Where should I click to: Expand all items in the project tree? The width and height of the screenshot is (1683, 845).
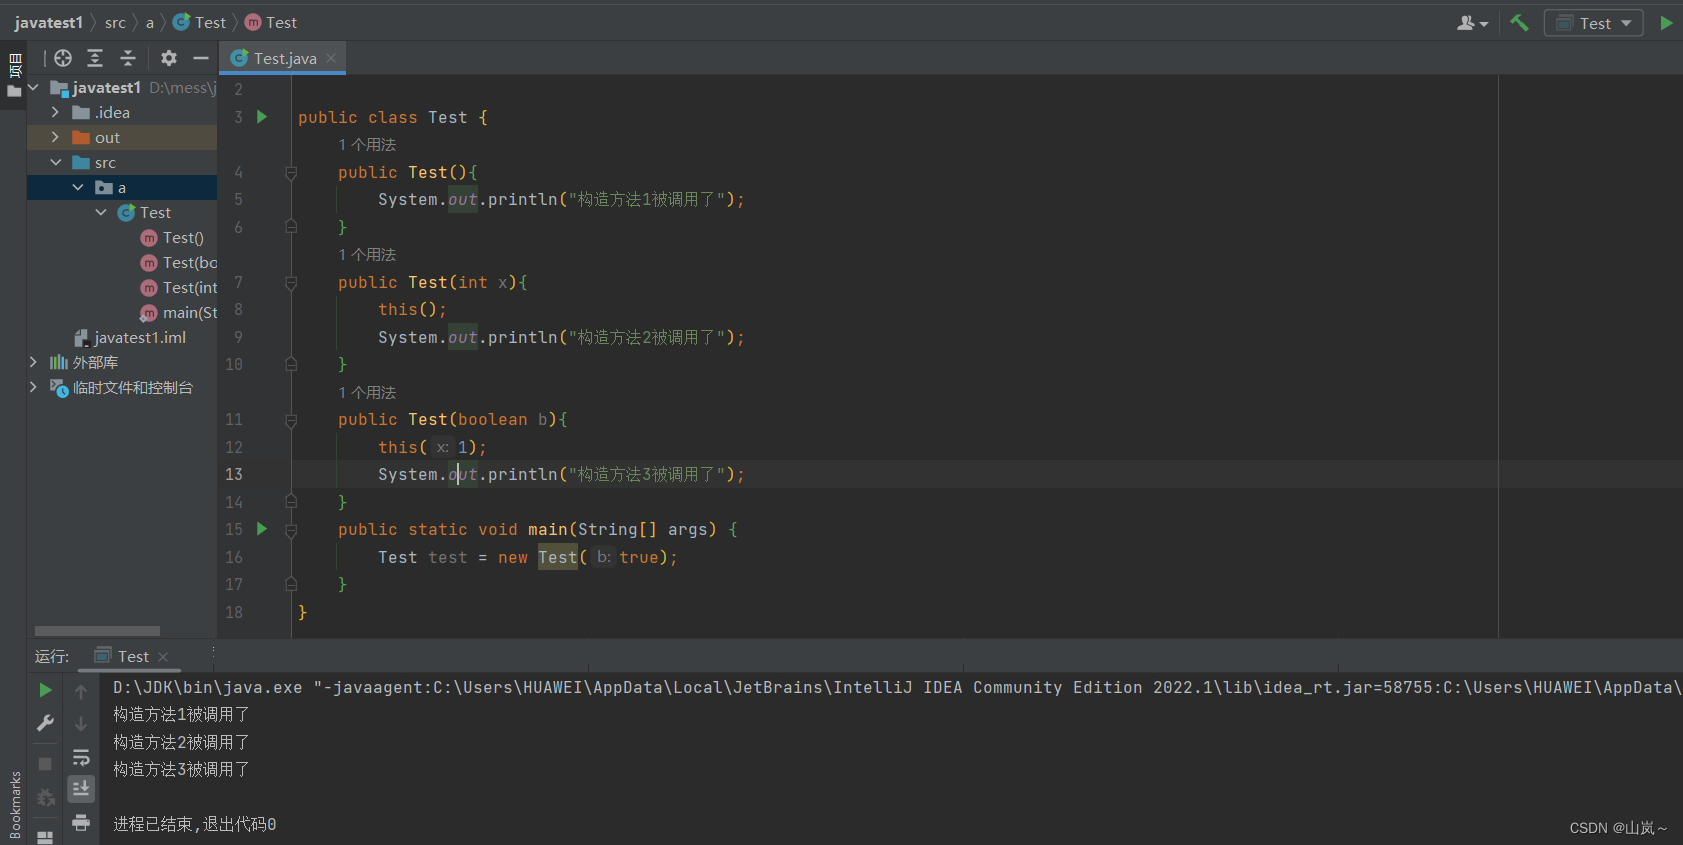tap(95, 58)
